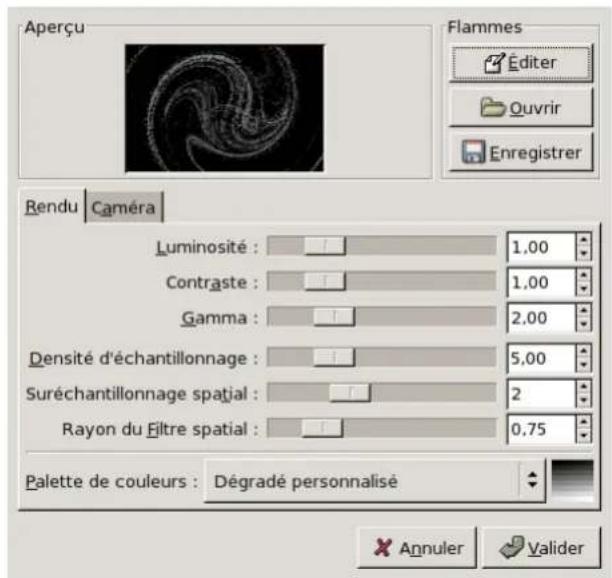Decrease Luminosité with the down arrow

(x=584, y=254)
